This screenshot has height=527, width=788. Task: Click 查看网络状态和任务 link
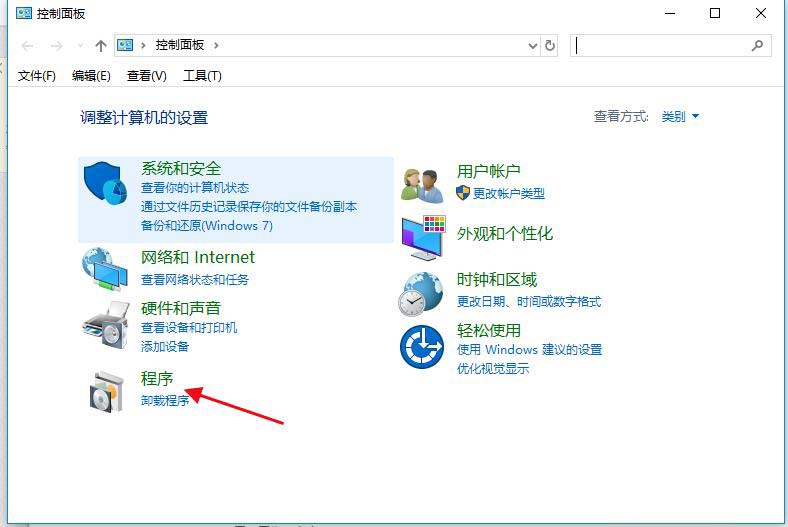point(195,279)
